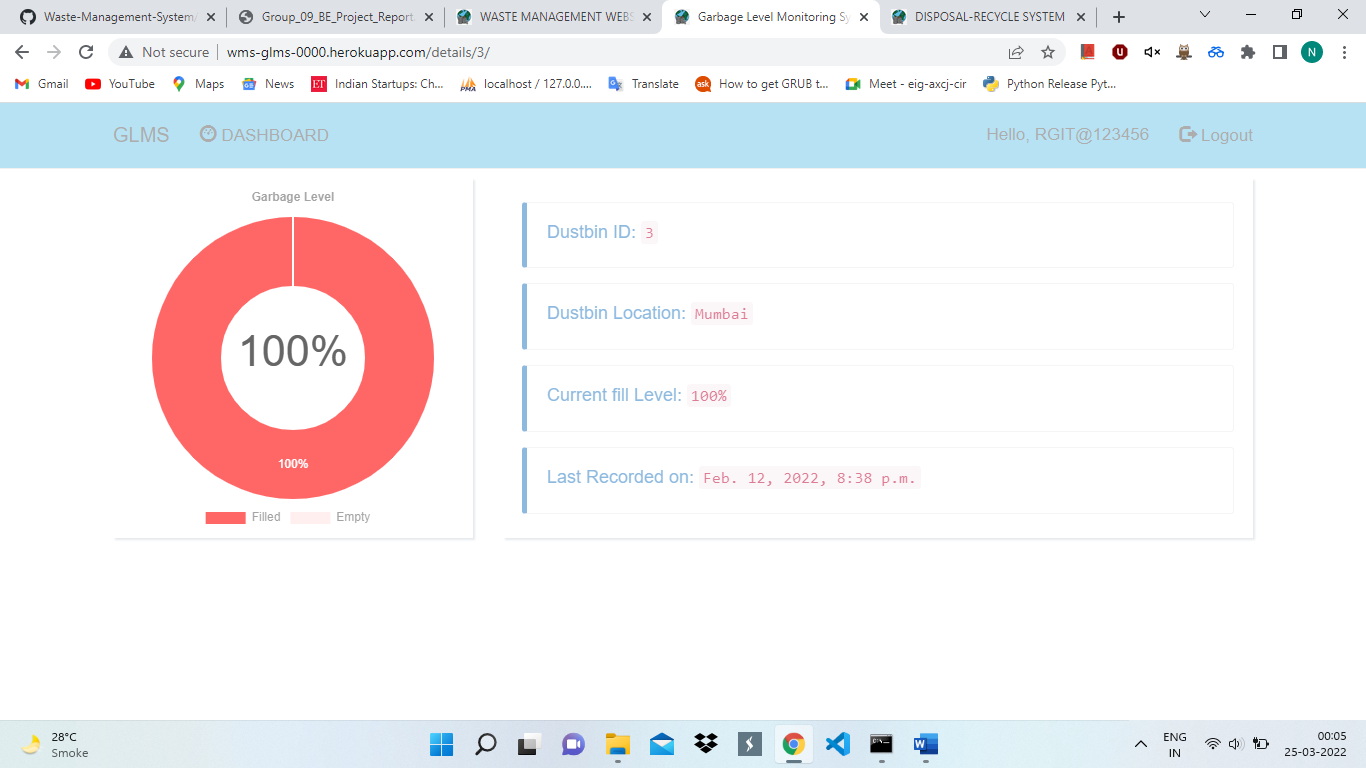This screenshot has width=1366, height=768.
Task: Click the browser back arrow
Action: pyautogui.click(x=22, y=52)
